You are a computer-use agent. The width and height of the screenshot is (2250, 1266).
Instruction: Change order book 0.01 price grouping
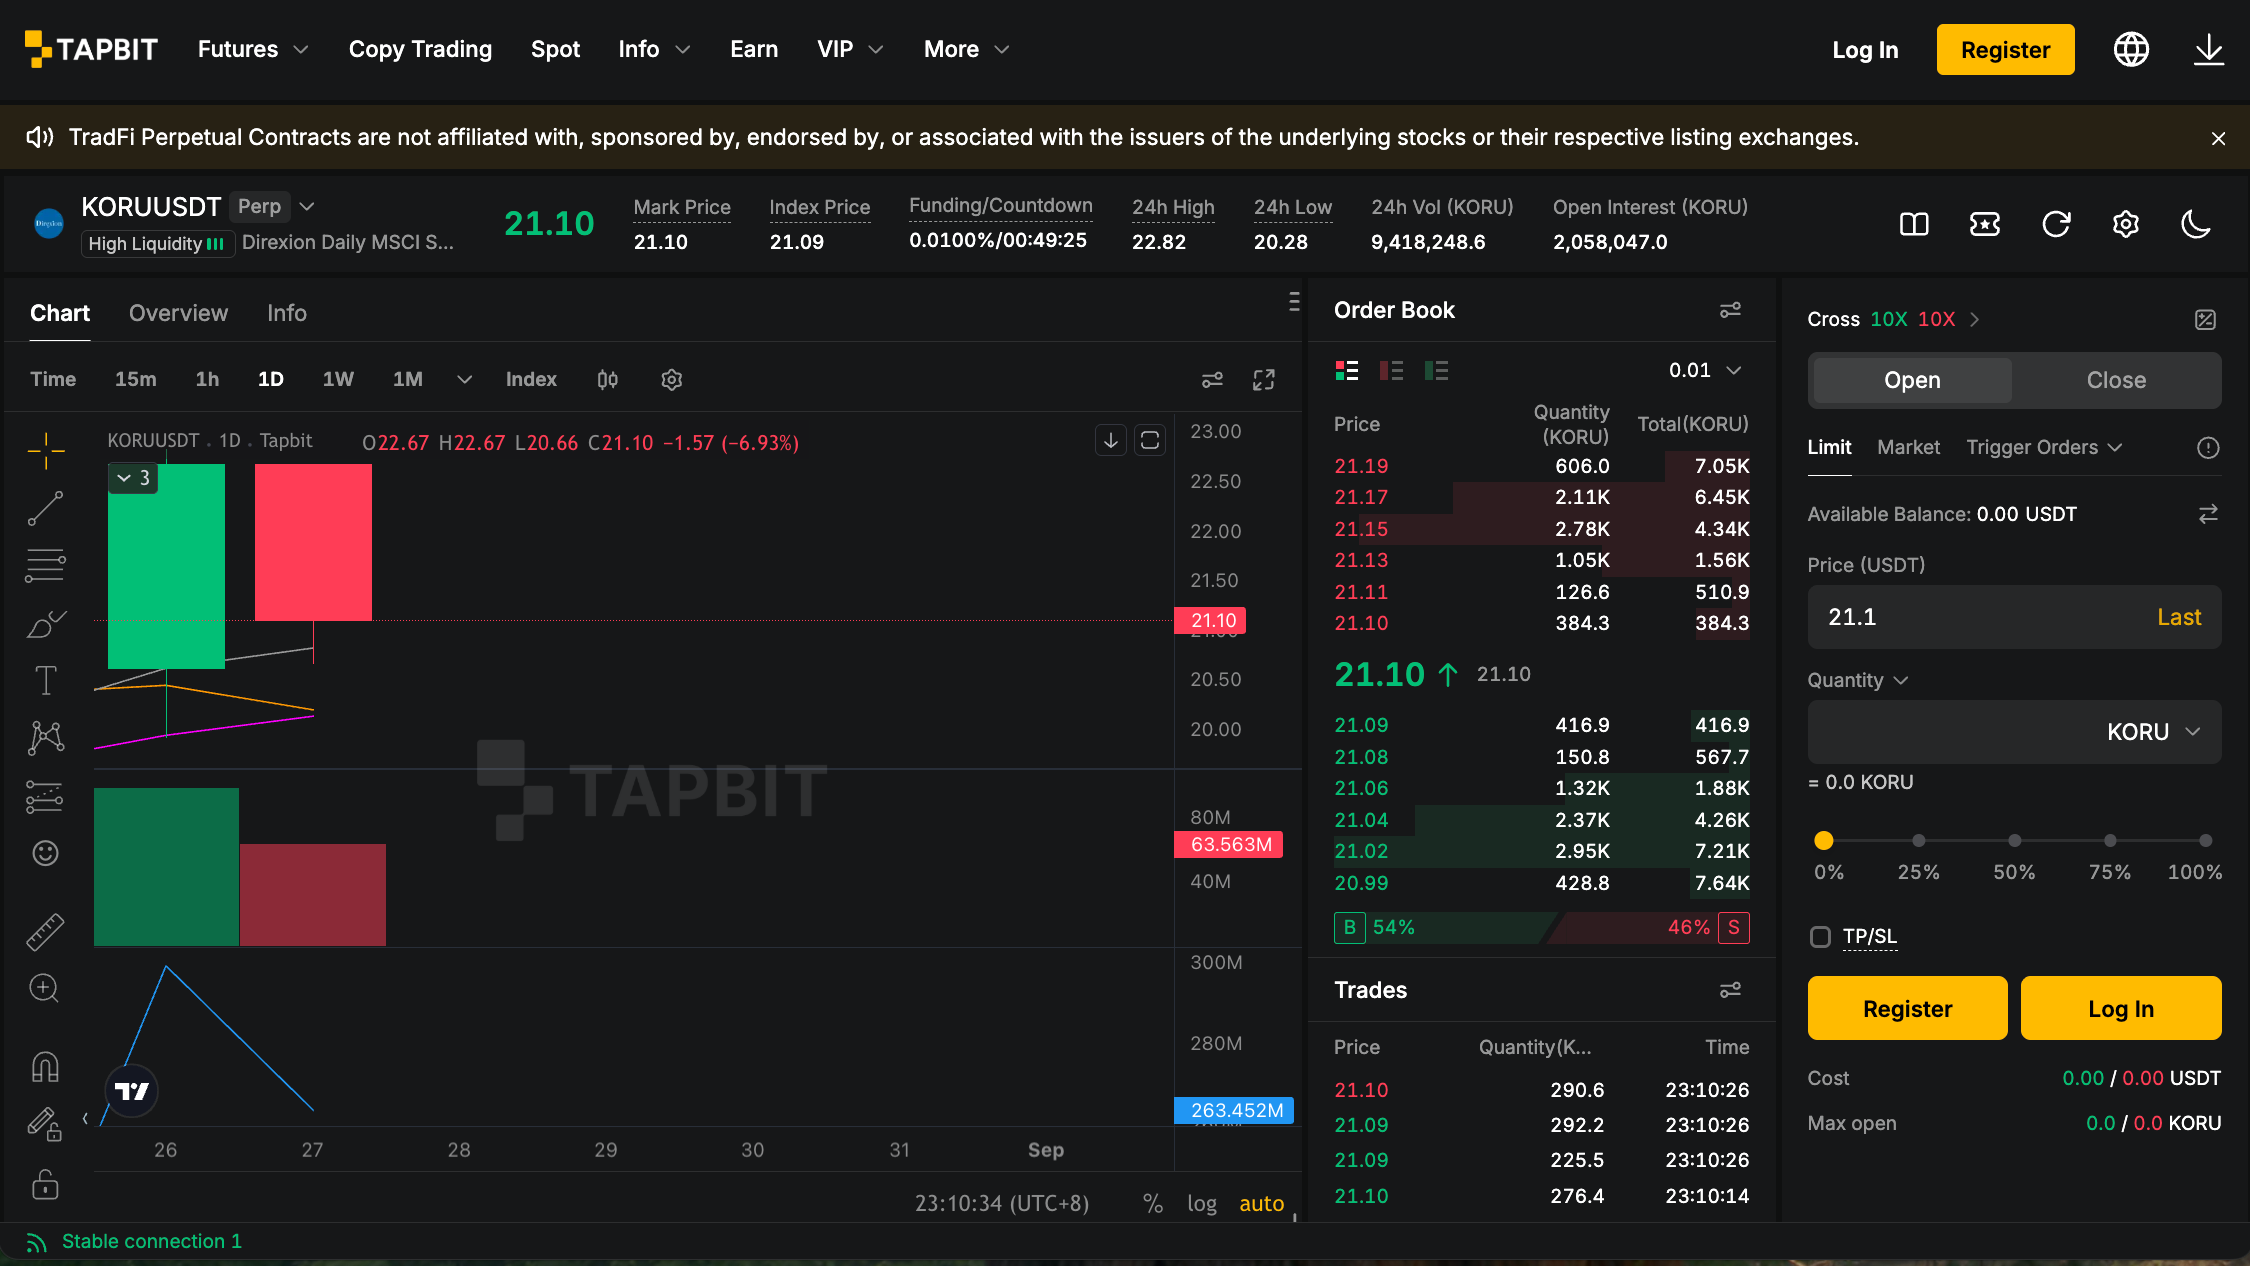[1706, 370]
